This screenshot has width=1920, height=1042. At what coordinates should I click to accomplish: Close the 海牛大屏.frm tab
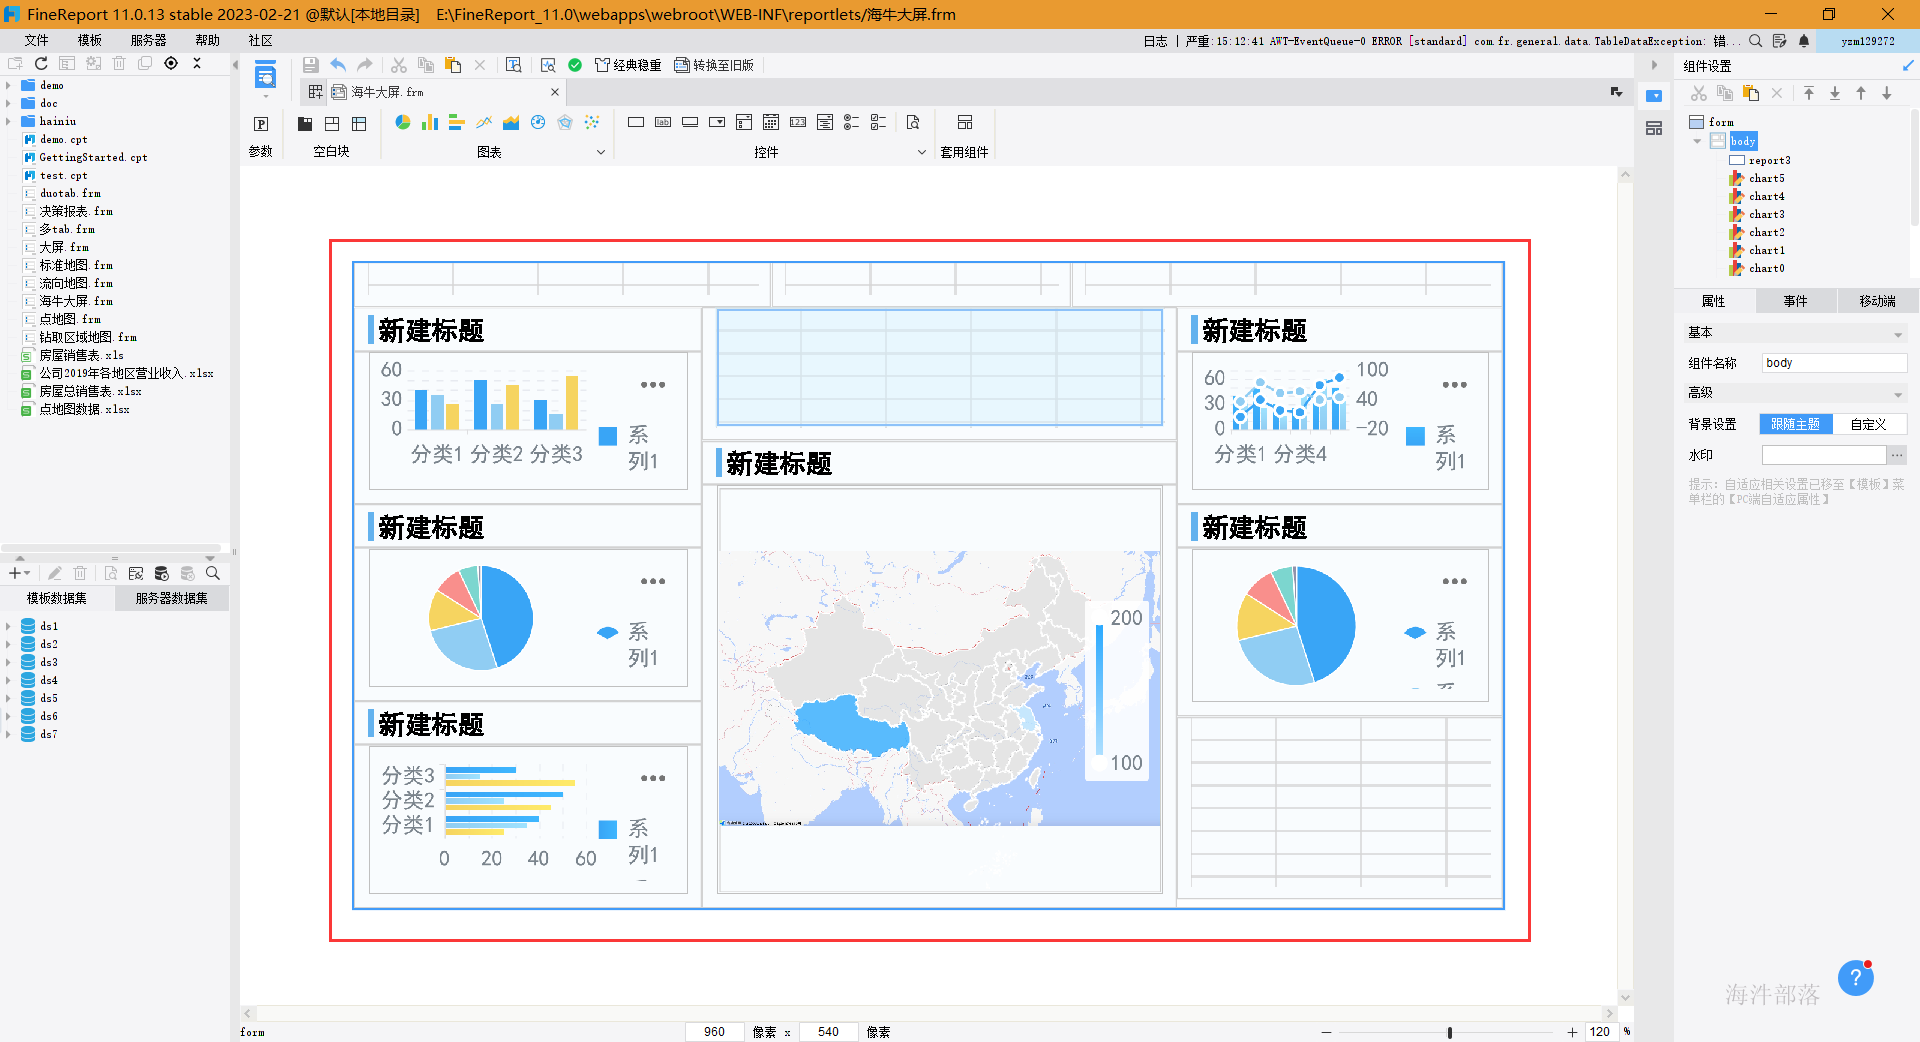pyautogui.click(x=555, y=92)
